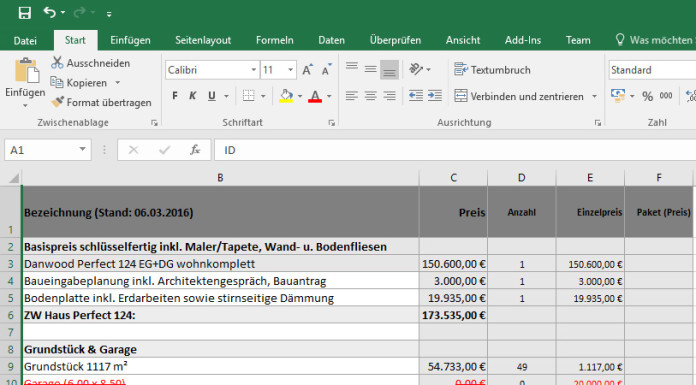The width and height of the screenshot is (696, 385).
Task: Cancel formula entry with X icon
Action: (133, 150)
